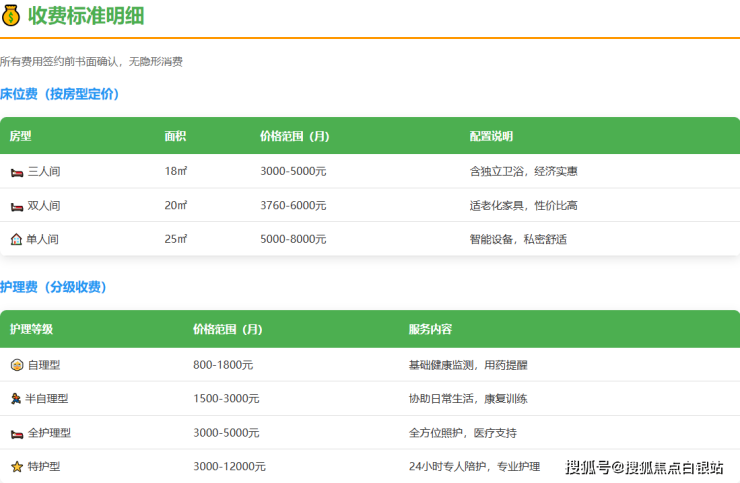
Task: Click the 800-1800元 price cell
Action: point(223,365)
